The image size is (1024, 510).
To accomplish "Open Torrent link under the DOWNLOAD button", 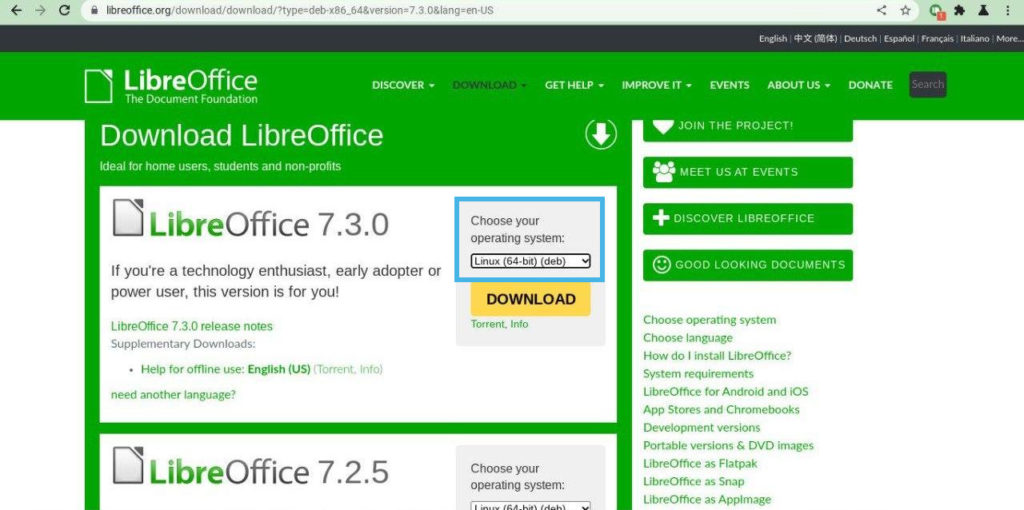I will (488, 324).
